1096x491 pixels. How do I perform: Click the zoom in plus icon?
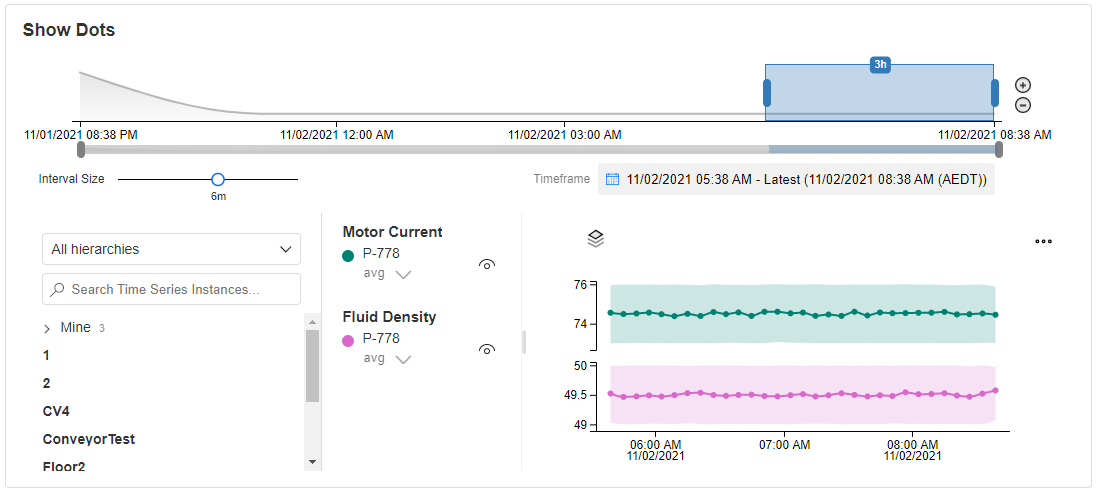click(1023, 85)
